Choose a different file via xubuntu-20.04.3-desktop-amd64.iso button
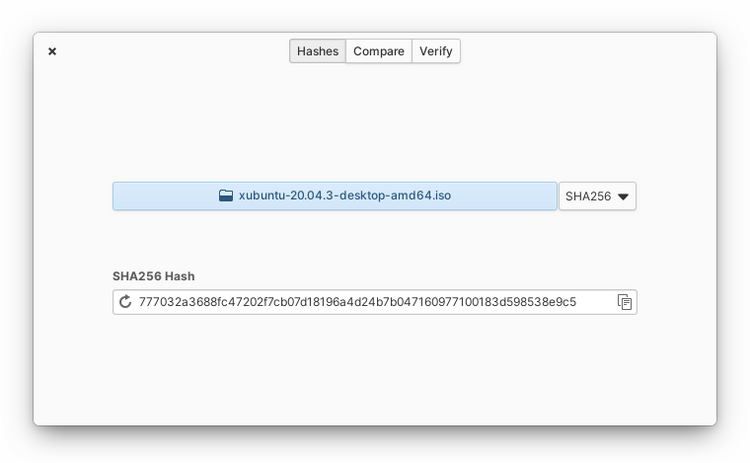Screen dimensions: 750x463 (x=335, y=196)
